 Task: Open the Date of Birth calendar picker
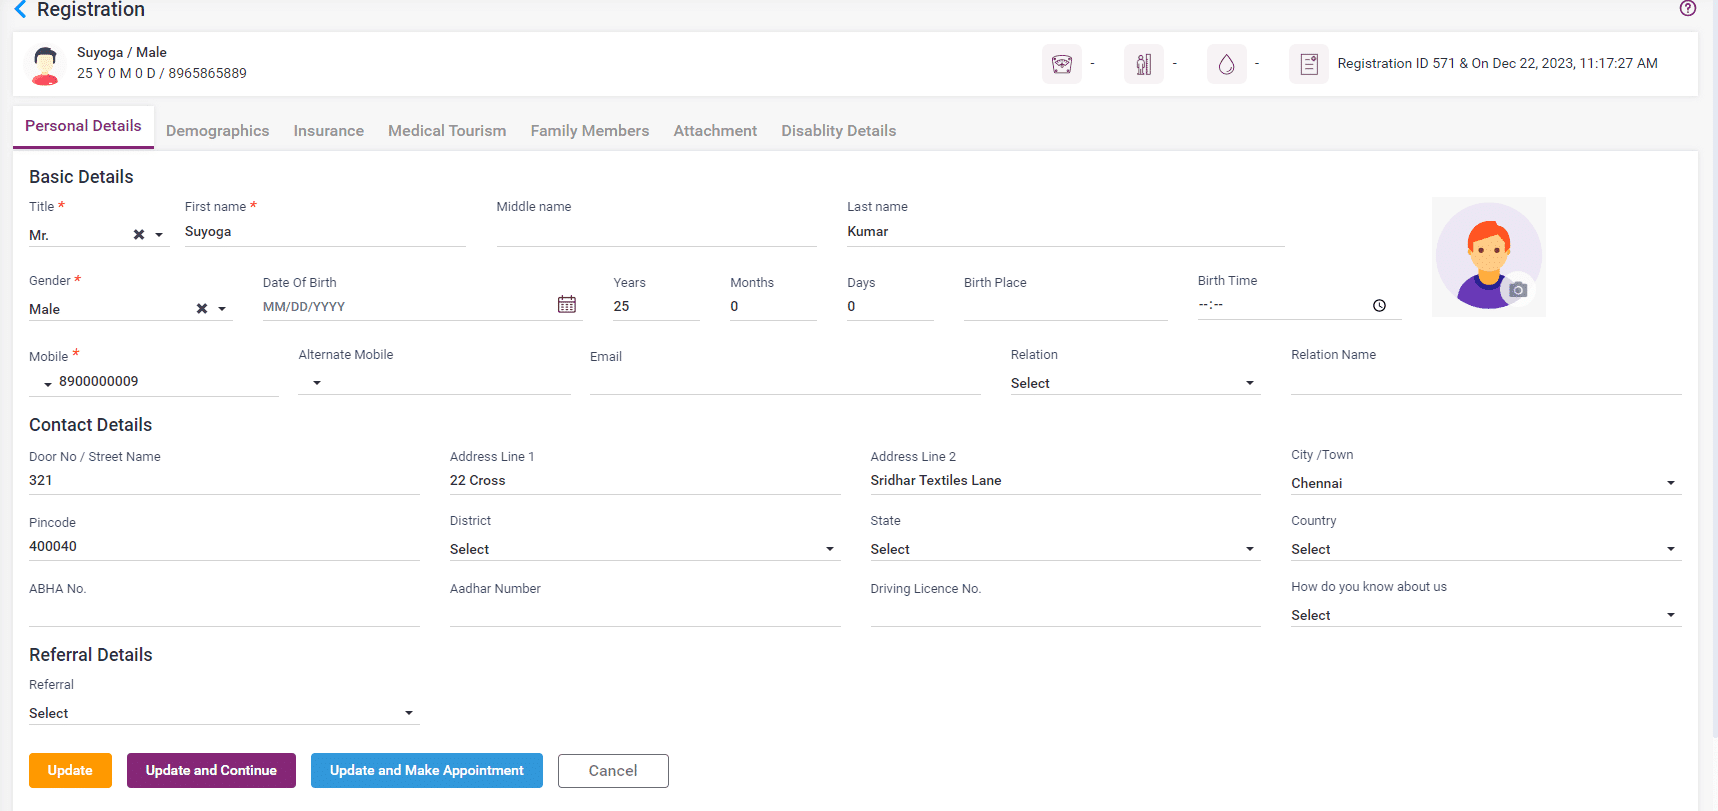[567, 305]
